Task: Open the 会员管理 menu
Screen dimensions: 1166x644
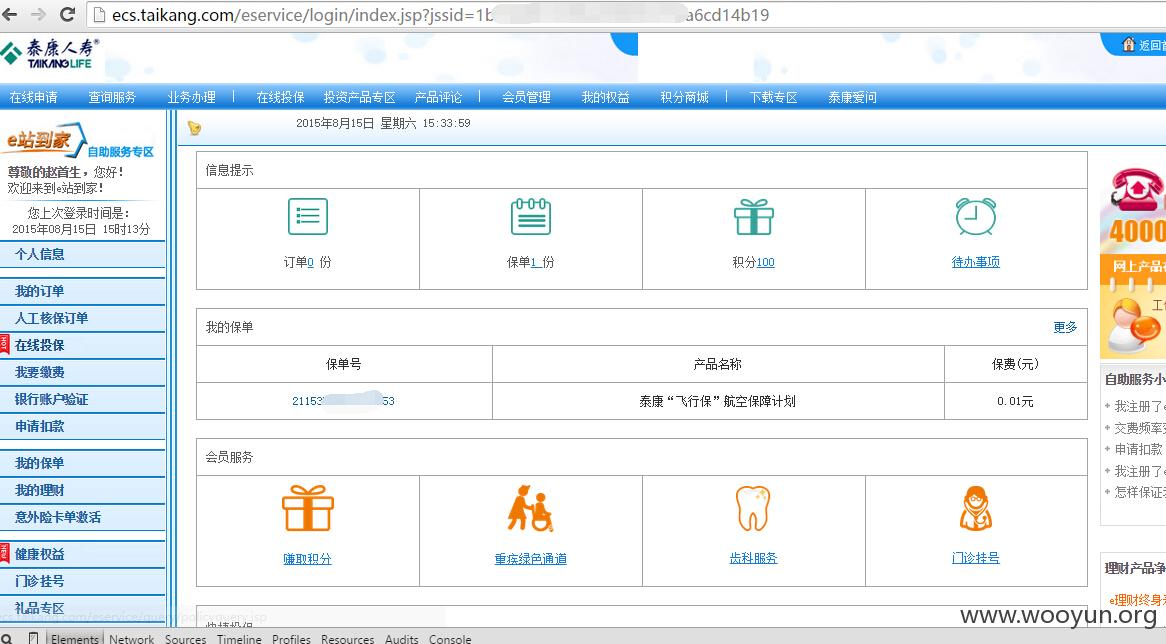Action: [526, 97]
